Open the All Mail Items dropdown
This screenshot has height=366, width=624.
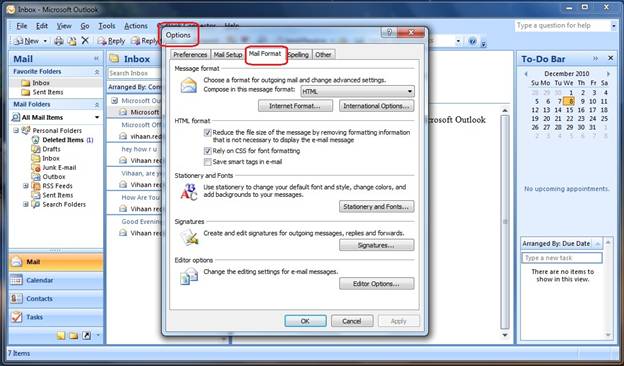tap(97, 117)
